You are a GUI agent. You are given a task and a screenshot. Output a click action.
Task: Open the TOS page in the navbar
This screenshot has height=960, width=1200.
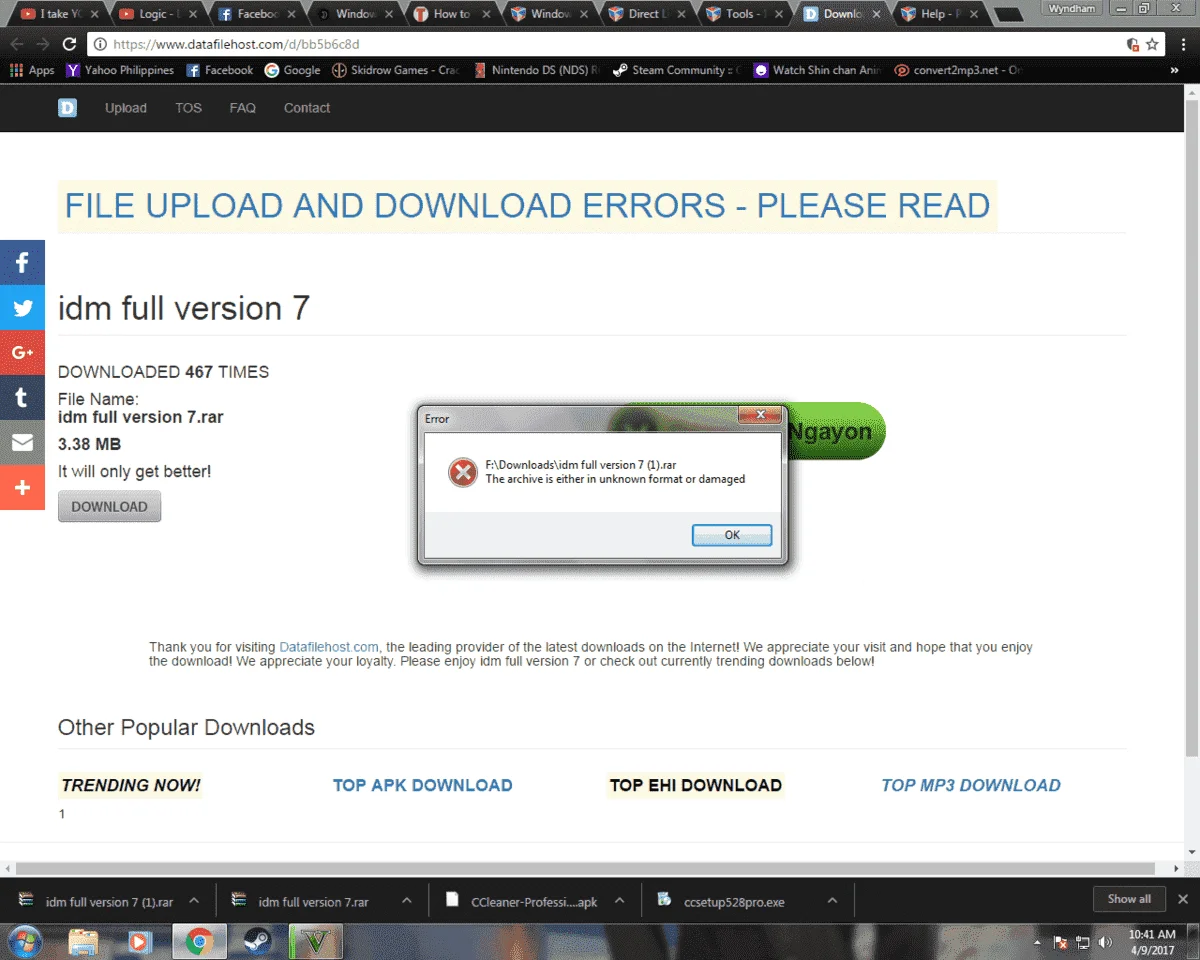[188, 108]
